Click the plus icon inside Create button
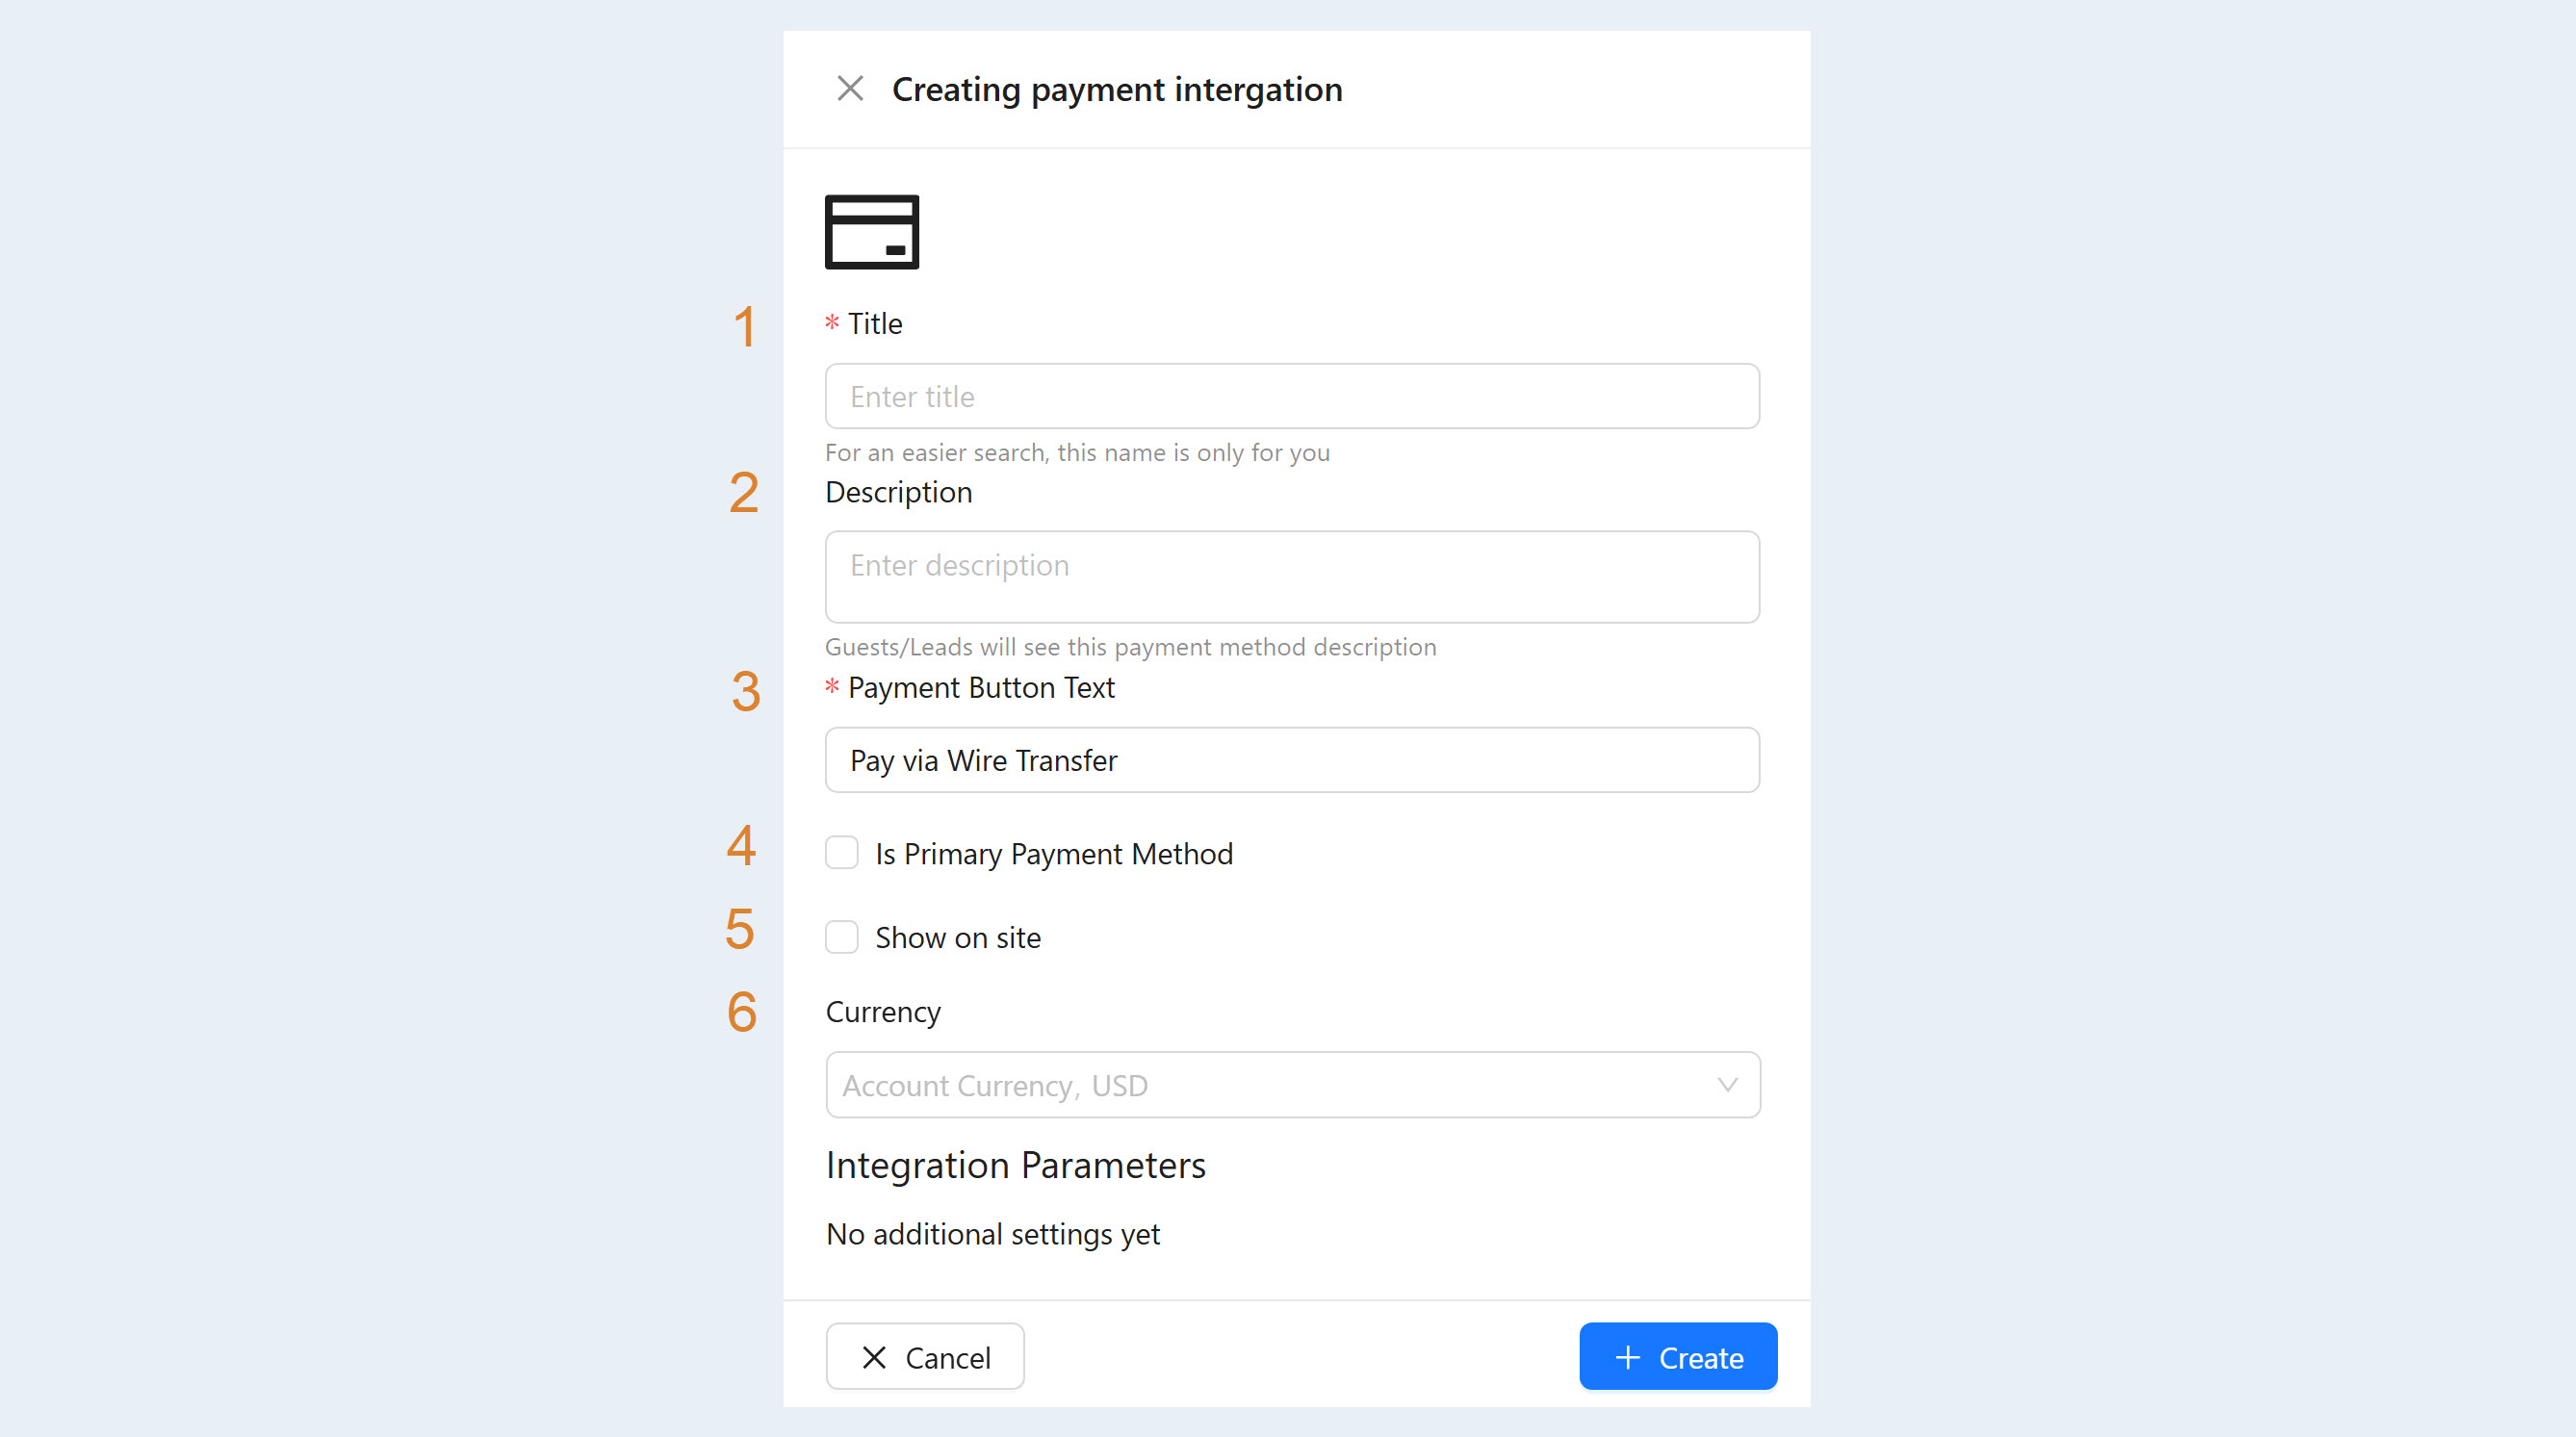Screen dimensions: 2576x1437 click(1627, 1357)
